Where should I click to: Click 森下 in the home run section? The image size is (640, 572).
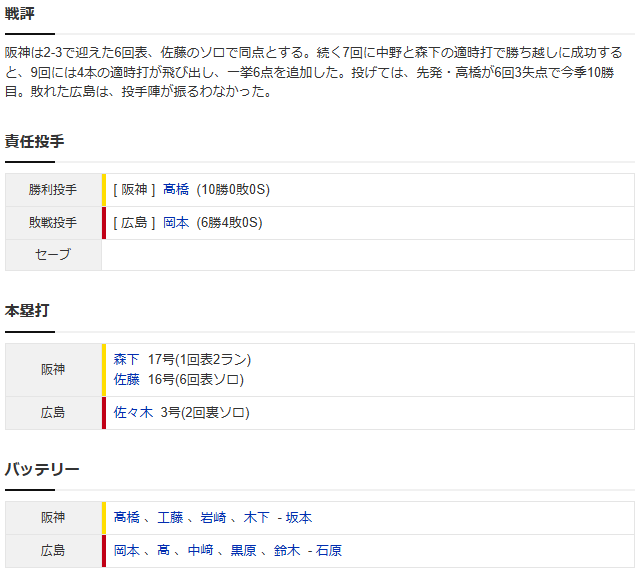(x=126, y=359)
